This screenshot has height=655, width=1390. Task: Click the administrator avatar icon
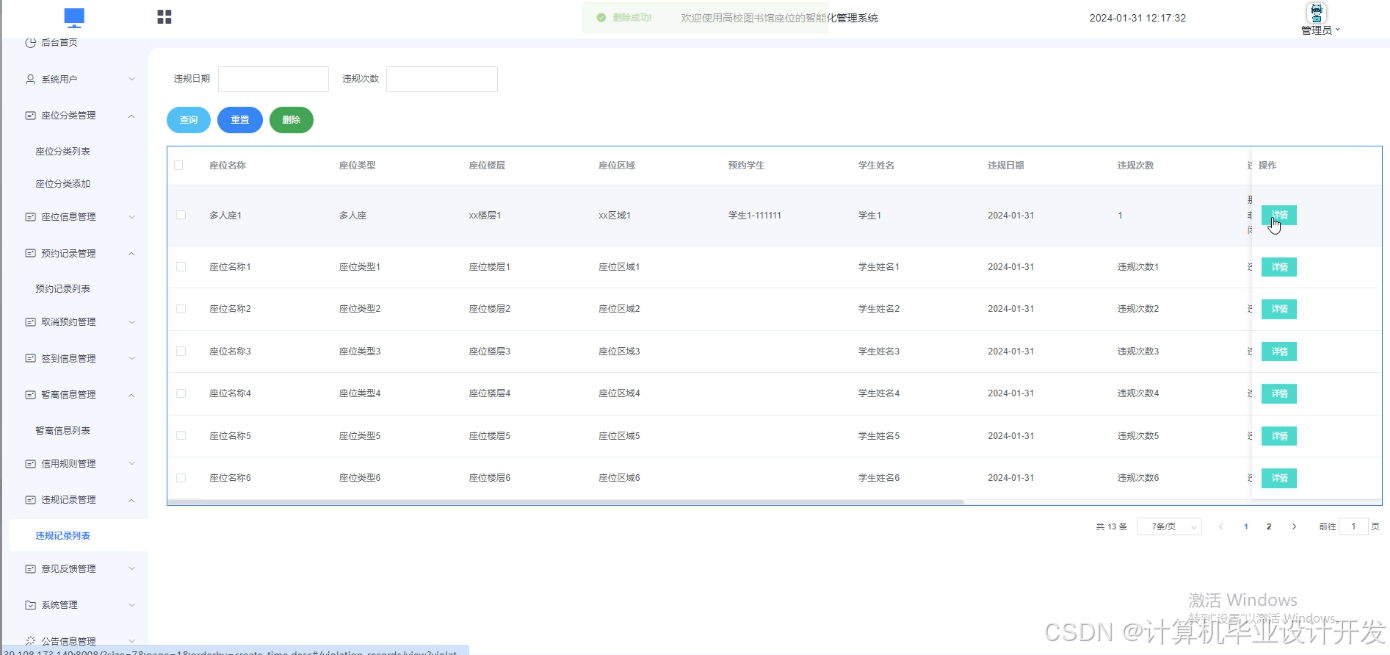pyautogui.click(x=1316, y=13)
